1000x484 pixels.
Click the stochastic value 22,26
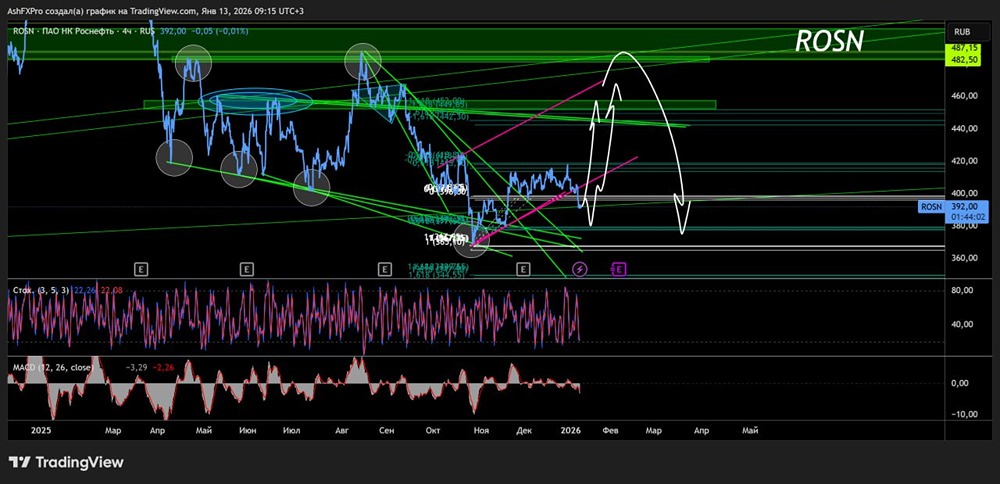[x=84, y=290]
